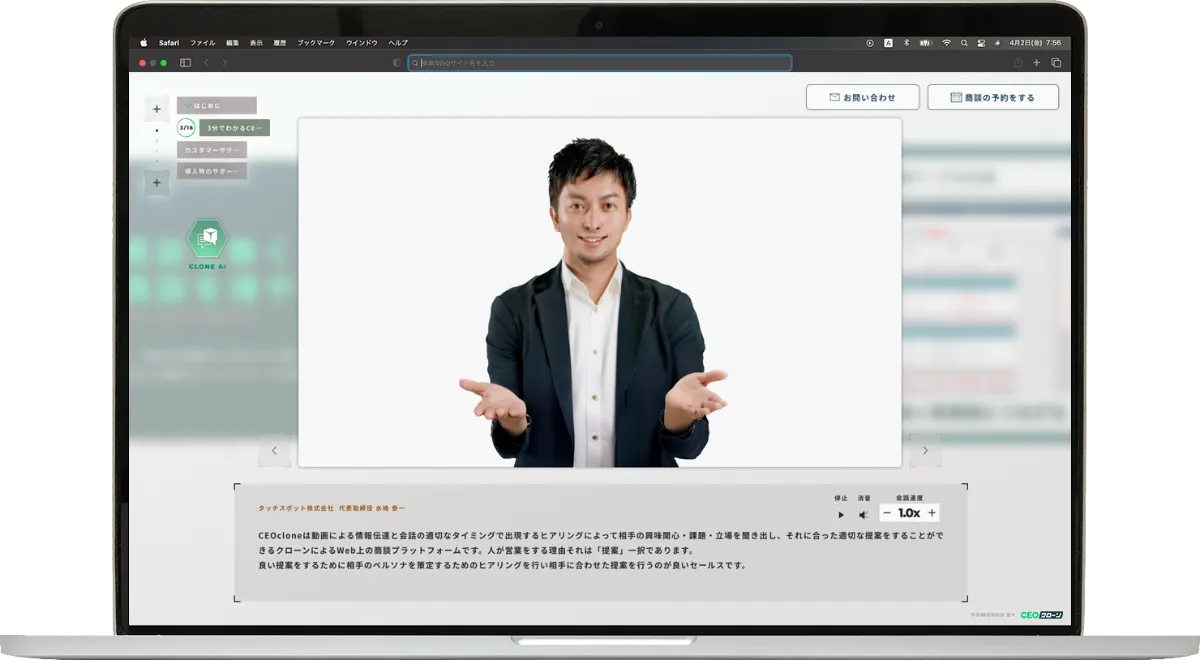Increase speech speed with the plus button
The width and height of the screenshot is (1200, 660).
pyautogui.click(x=932, y=513)
